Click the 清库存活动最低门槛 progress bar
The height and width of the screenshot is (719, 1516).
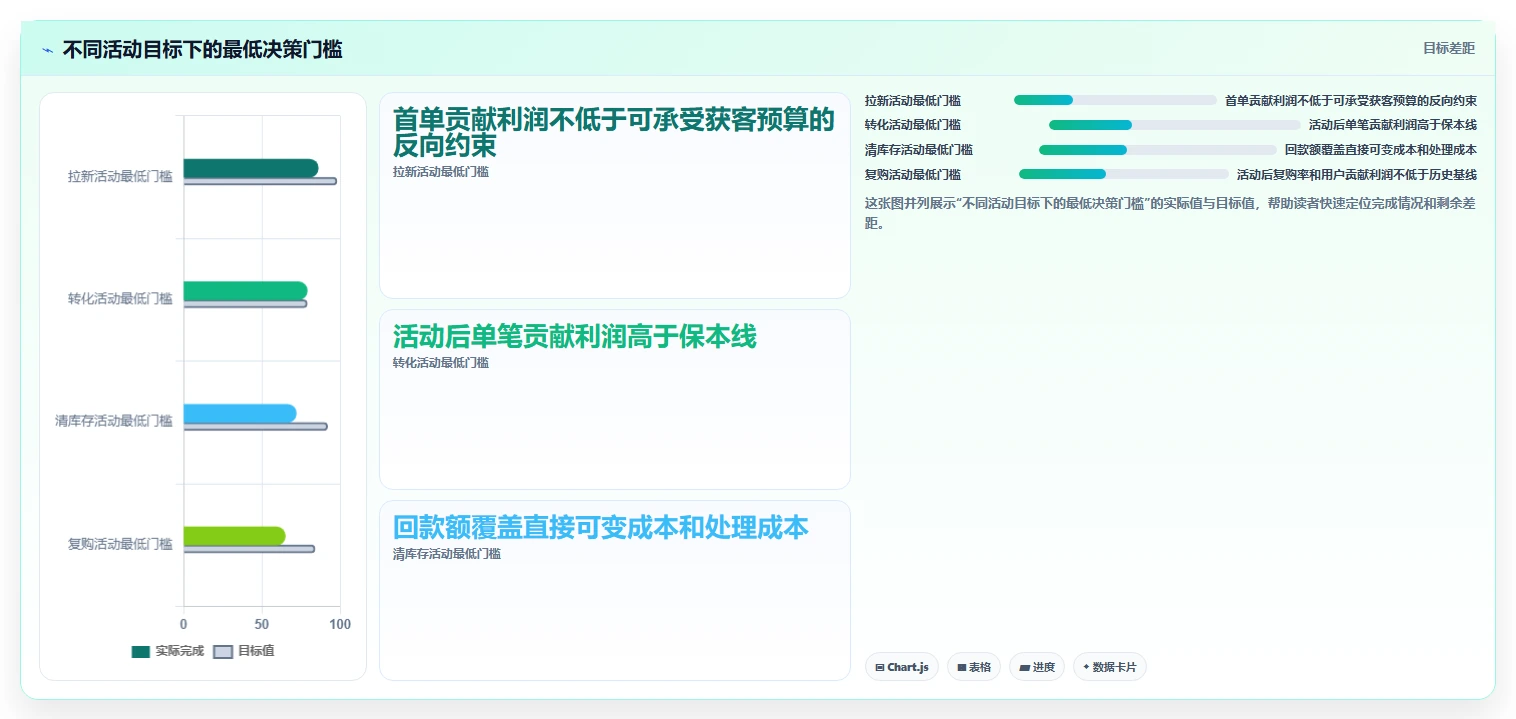[x=1158, y=150]
